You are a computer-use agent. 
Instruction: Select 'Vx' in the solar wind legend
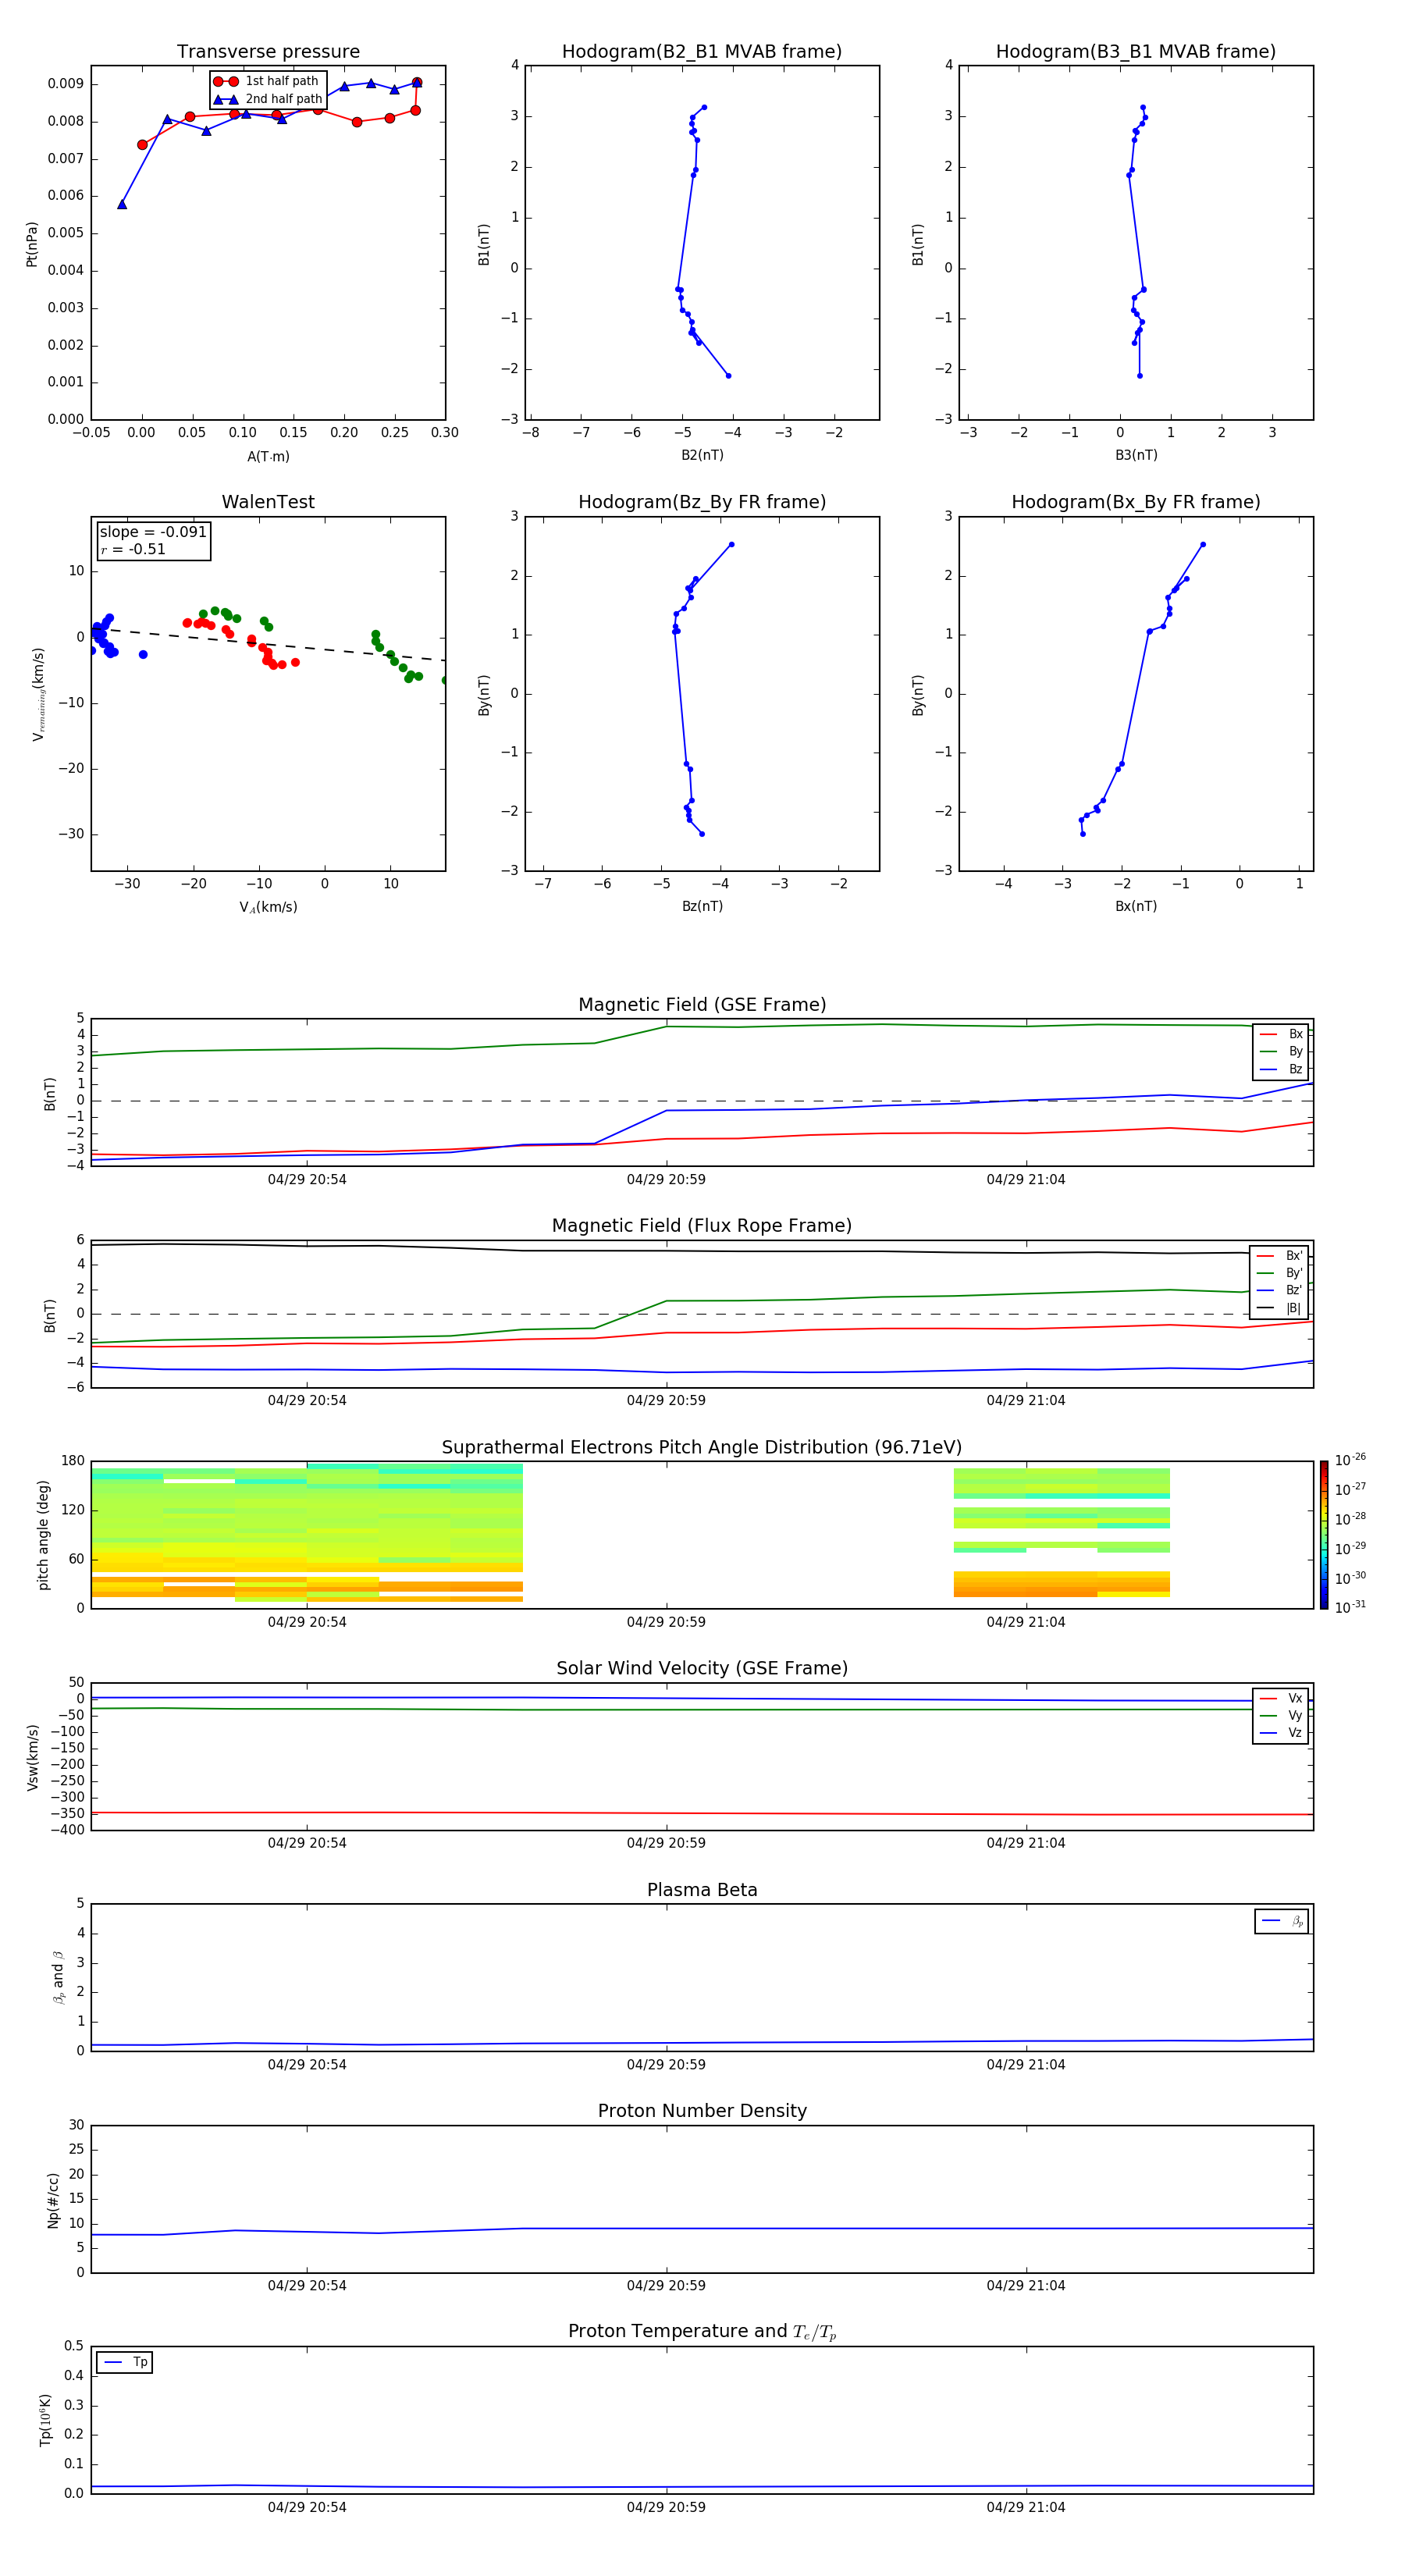click(x=1281, y=1698)
